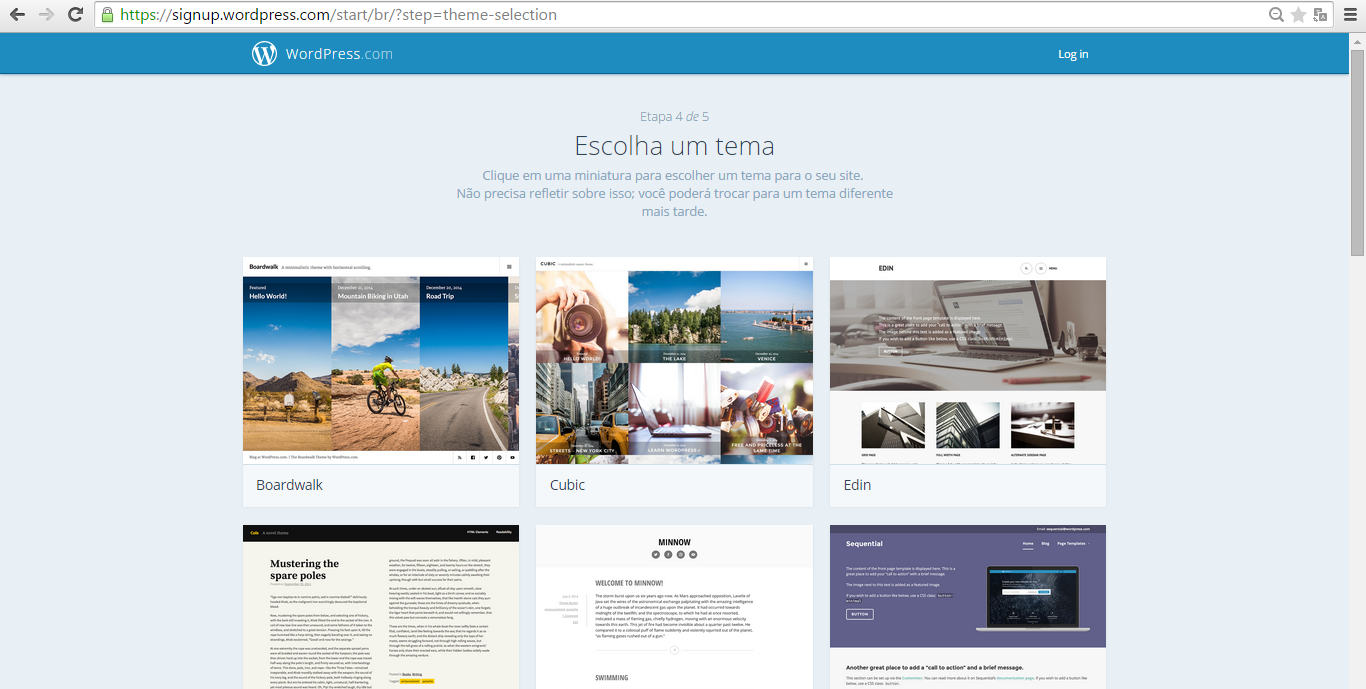The image size is (1366, 689).
Task: Click the 'Escolha um tema' heading
Action: pos(674,146)
